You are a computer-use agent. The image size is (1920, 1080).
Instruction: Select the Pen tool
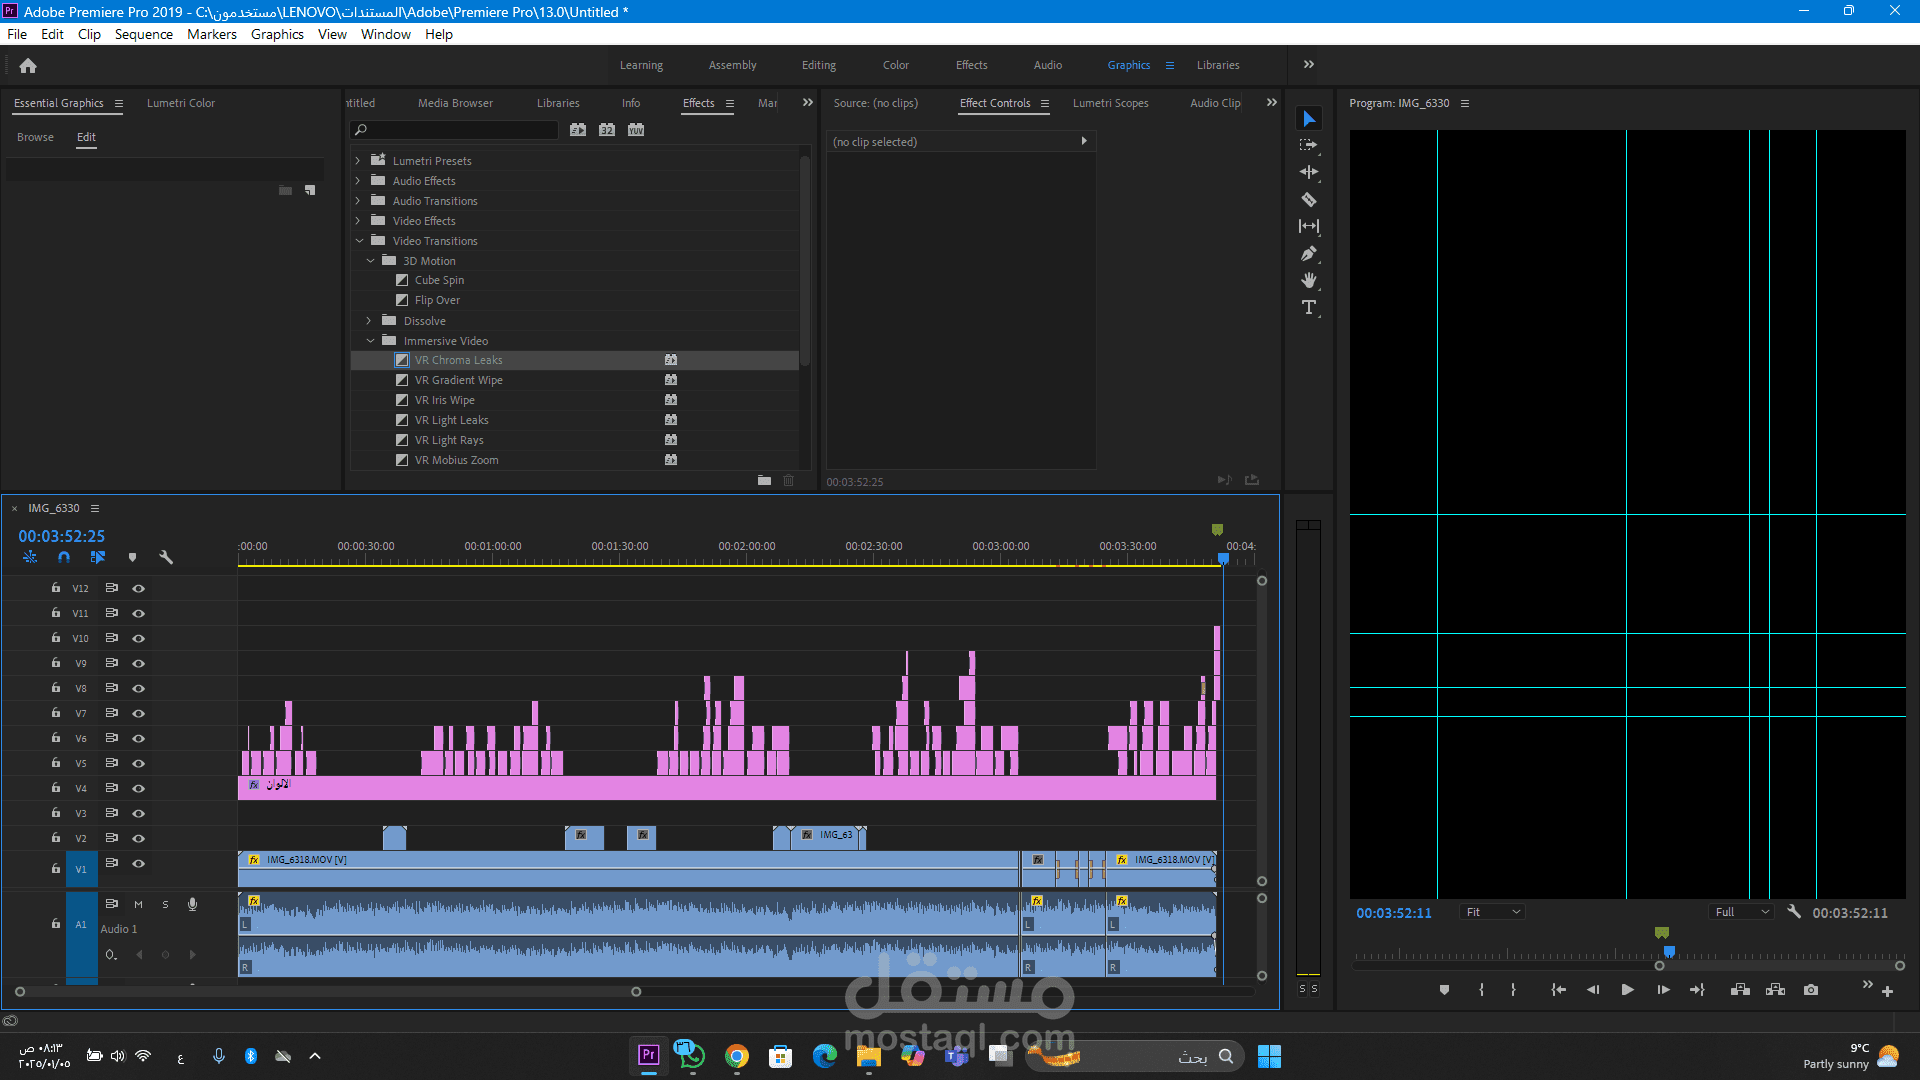tap(1309, 253)
